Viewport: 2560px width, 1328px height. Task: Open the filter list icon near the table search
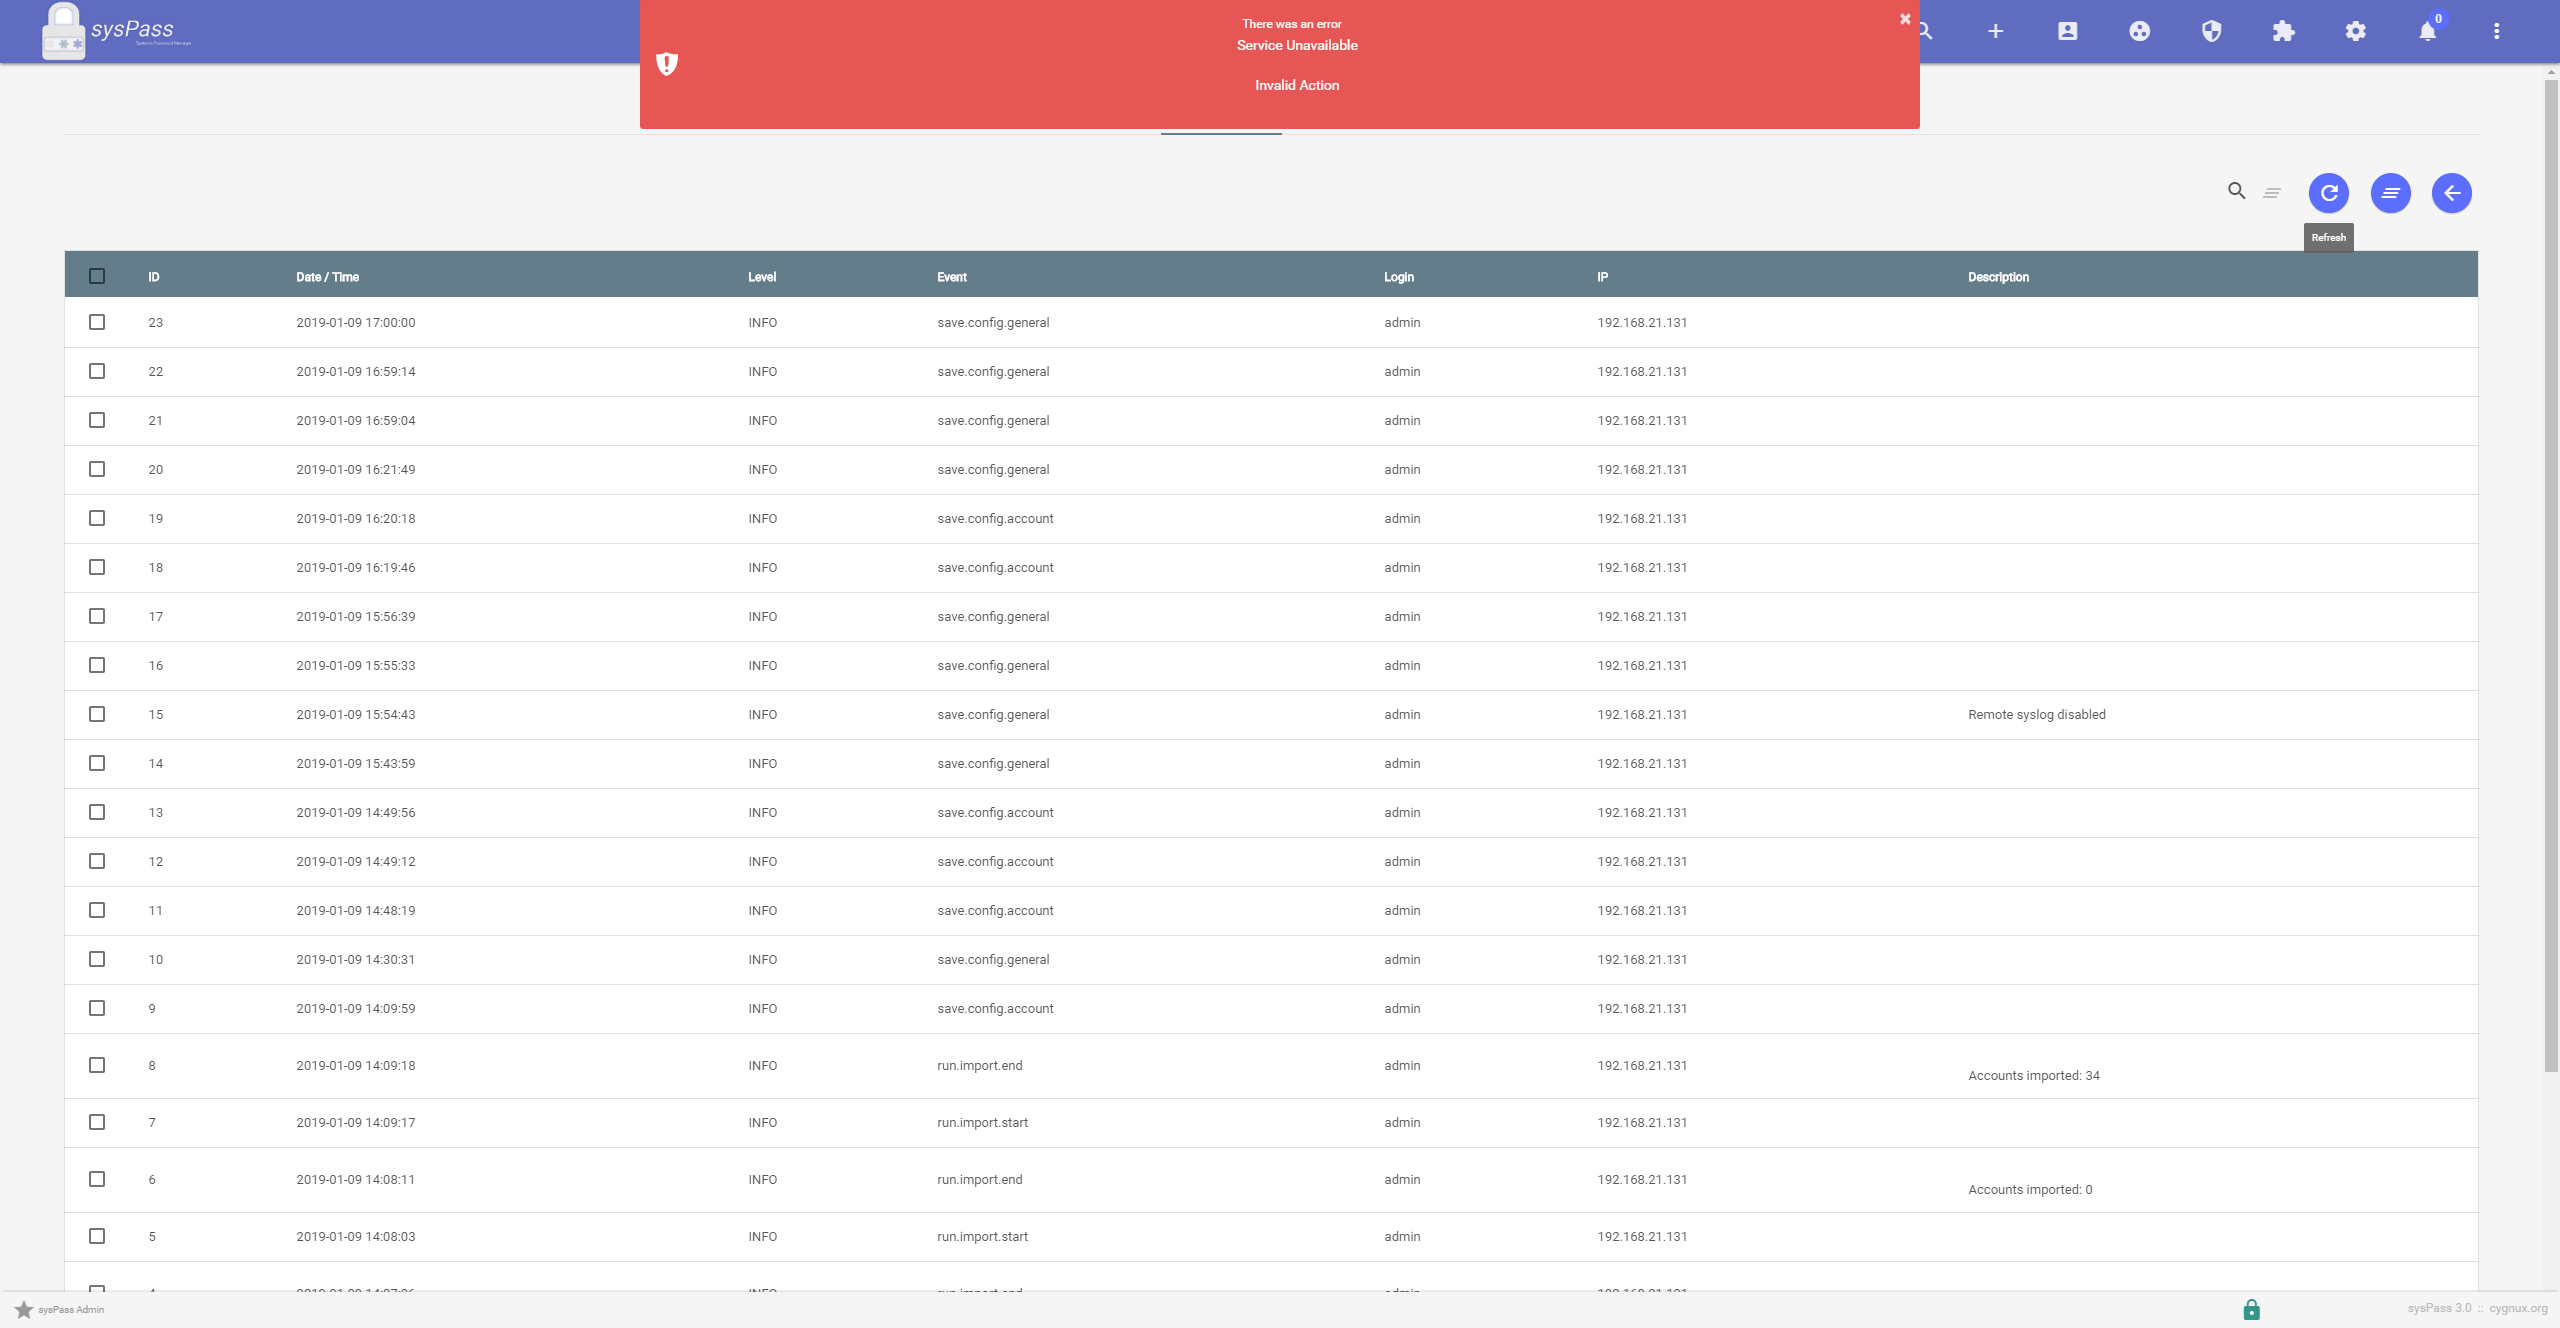pyautogui.click(x=2271, y=192)
